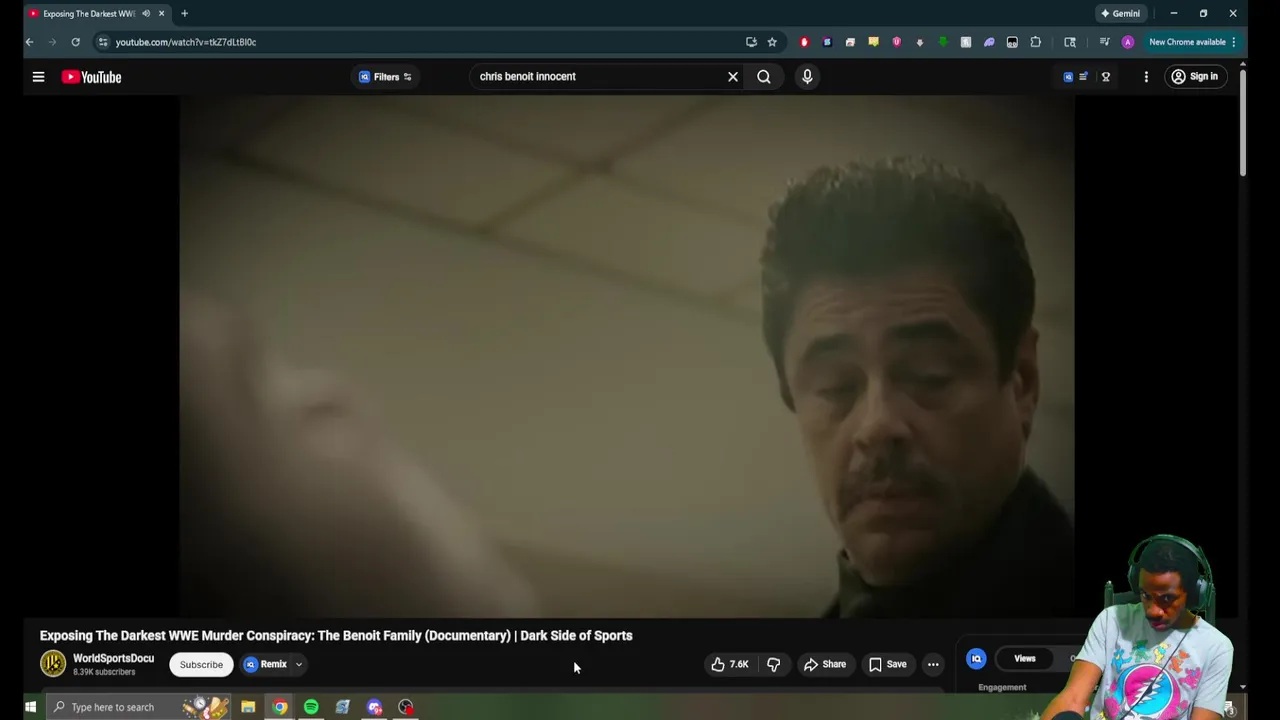Viewport: 1280px width, 720px height.
Task: Open the Filters option near search
Action: [x=385, y=77]
